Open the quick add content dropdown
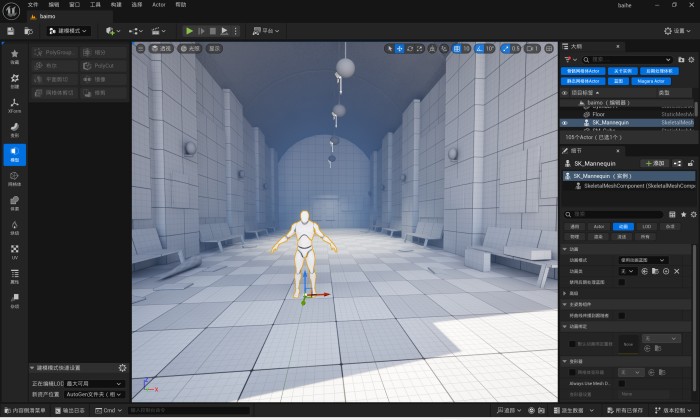This screenshot has width=700, height=420. point(113,31)
